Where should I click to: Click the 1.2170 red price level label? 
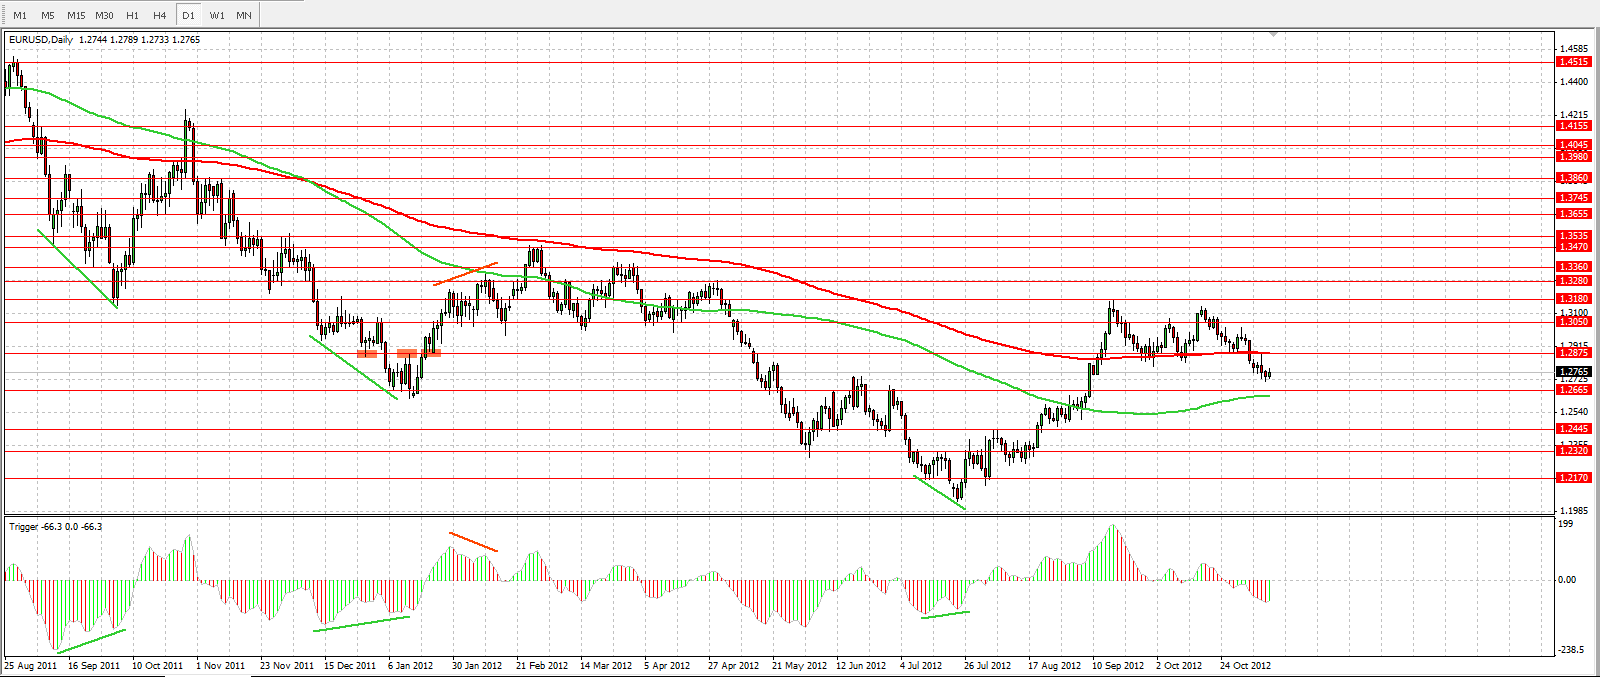point(1574,478)
